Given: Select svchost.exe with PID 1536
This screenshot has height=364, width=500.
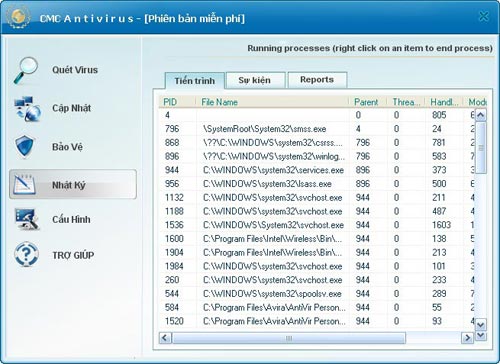Looking at the screenshot, I should pos(317,225).
